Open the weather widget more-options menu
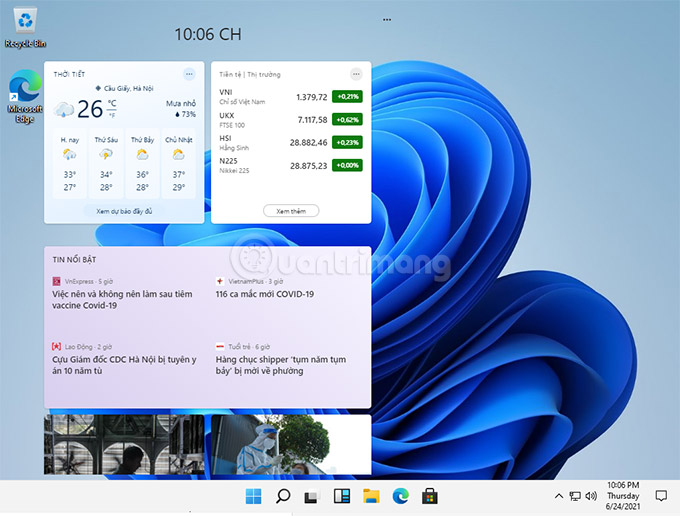The width and height of the screenshot is (680, 516). click(189, 74)
